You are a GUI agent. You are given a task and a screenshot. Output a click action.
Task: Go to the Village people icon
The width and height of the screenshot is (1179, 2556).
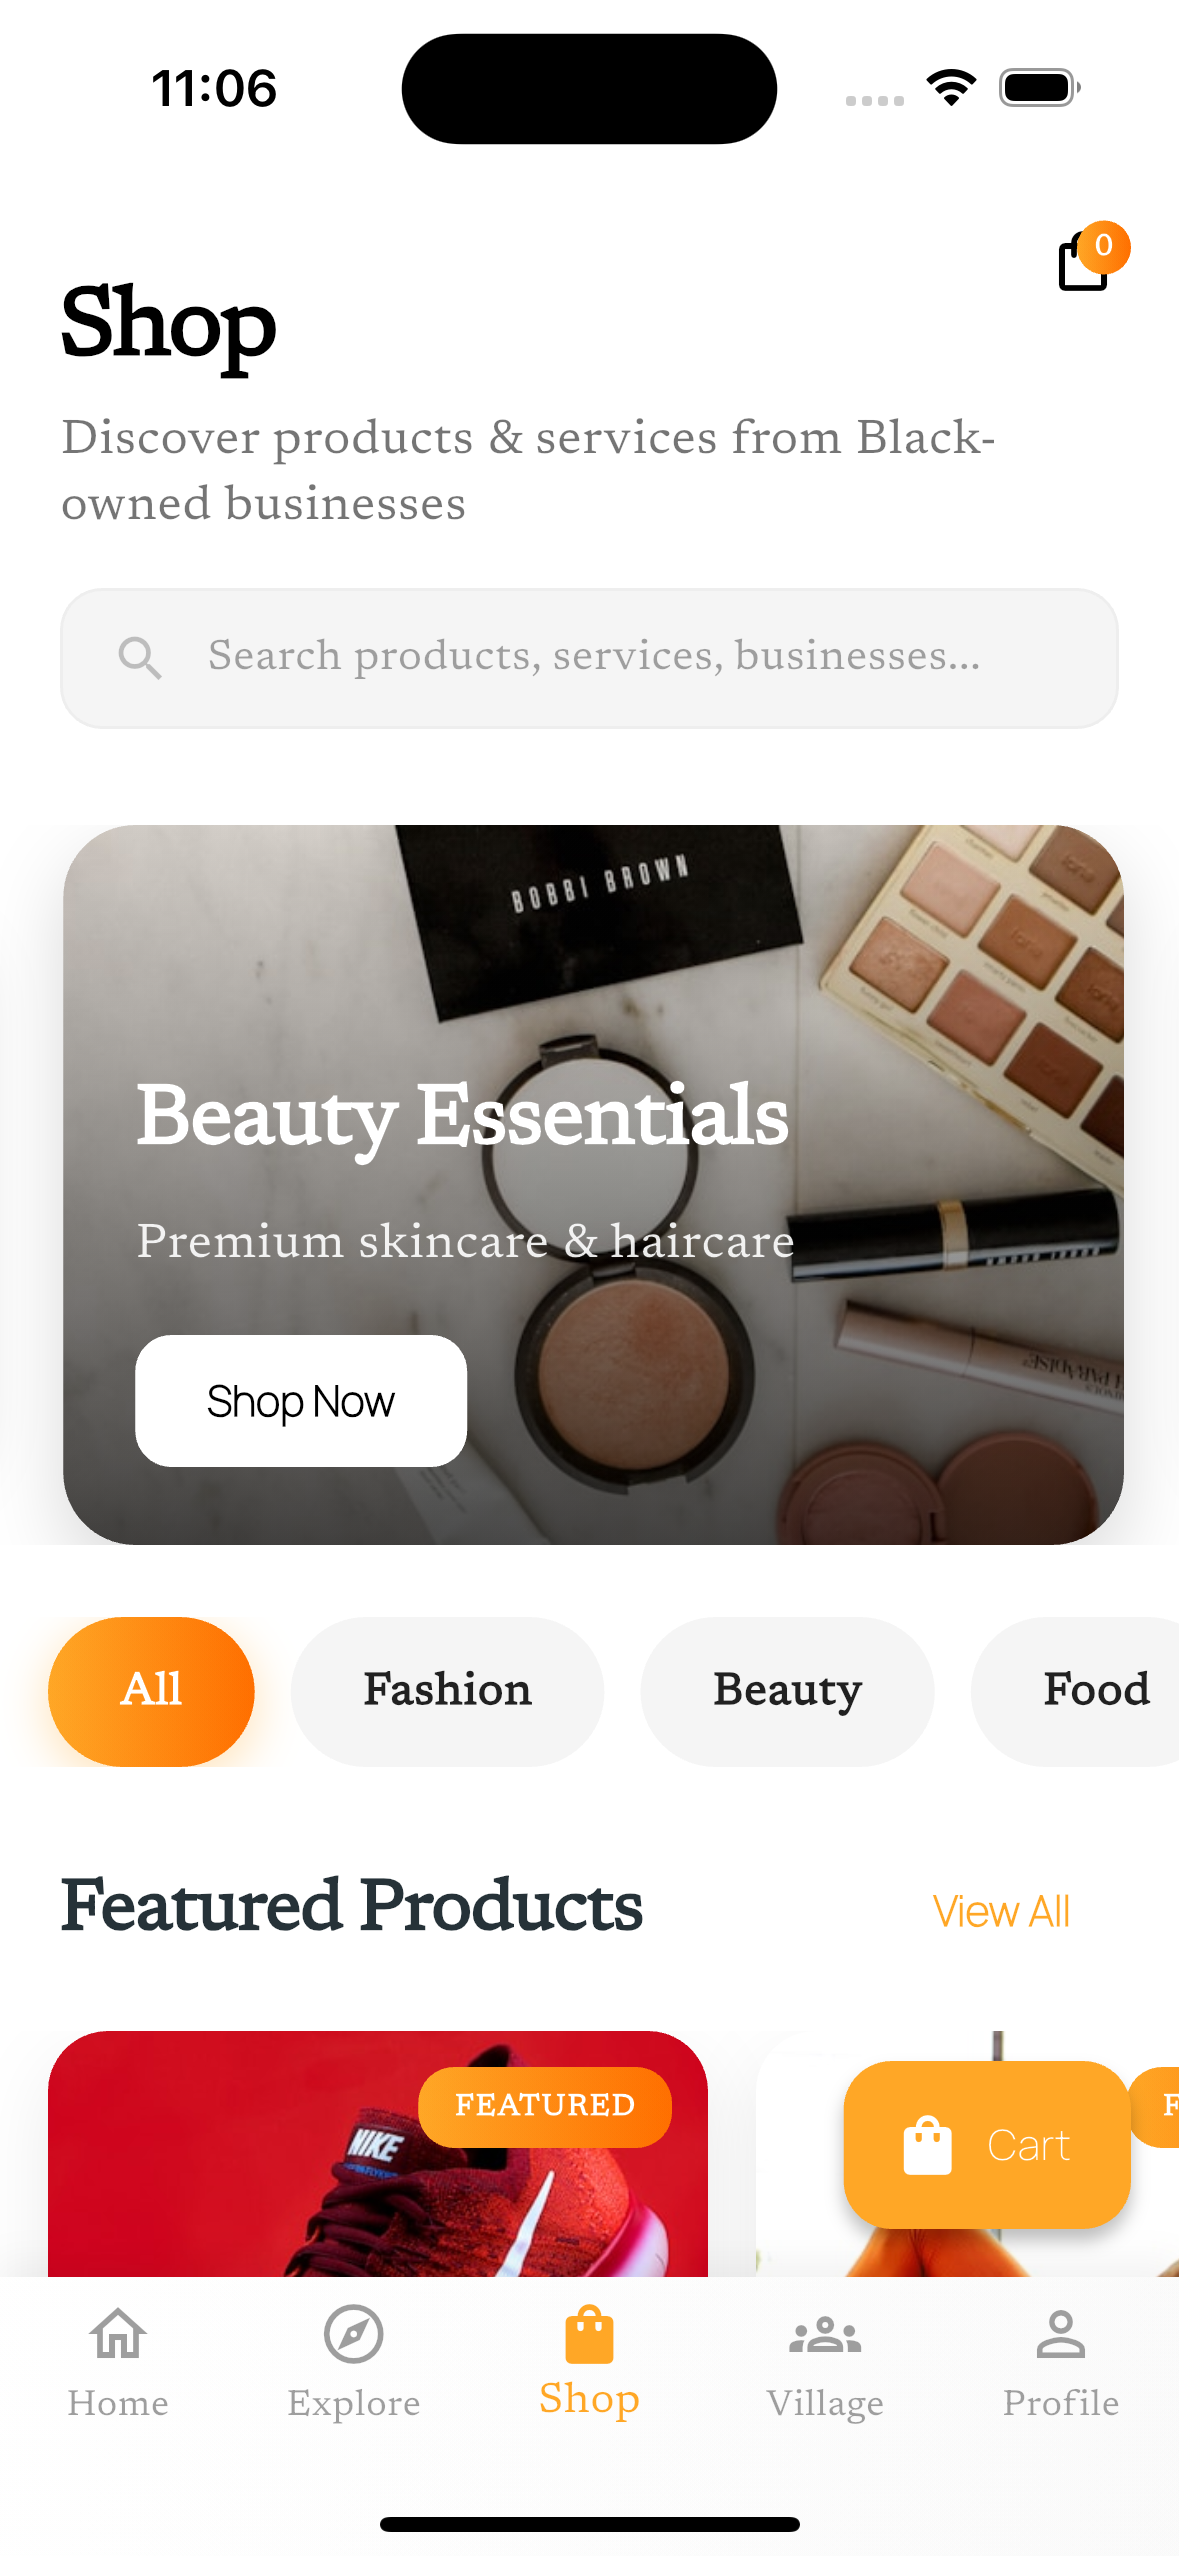[825, 2336]
